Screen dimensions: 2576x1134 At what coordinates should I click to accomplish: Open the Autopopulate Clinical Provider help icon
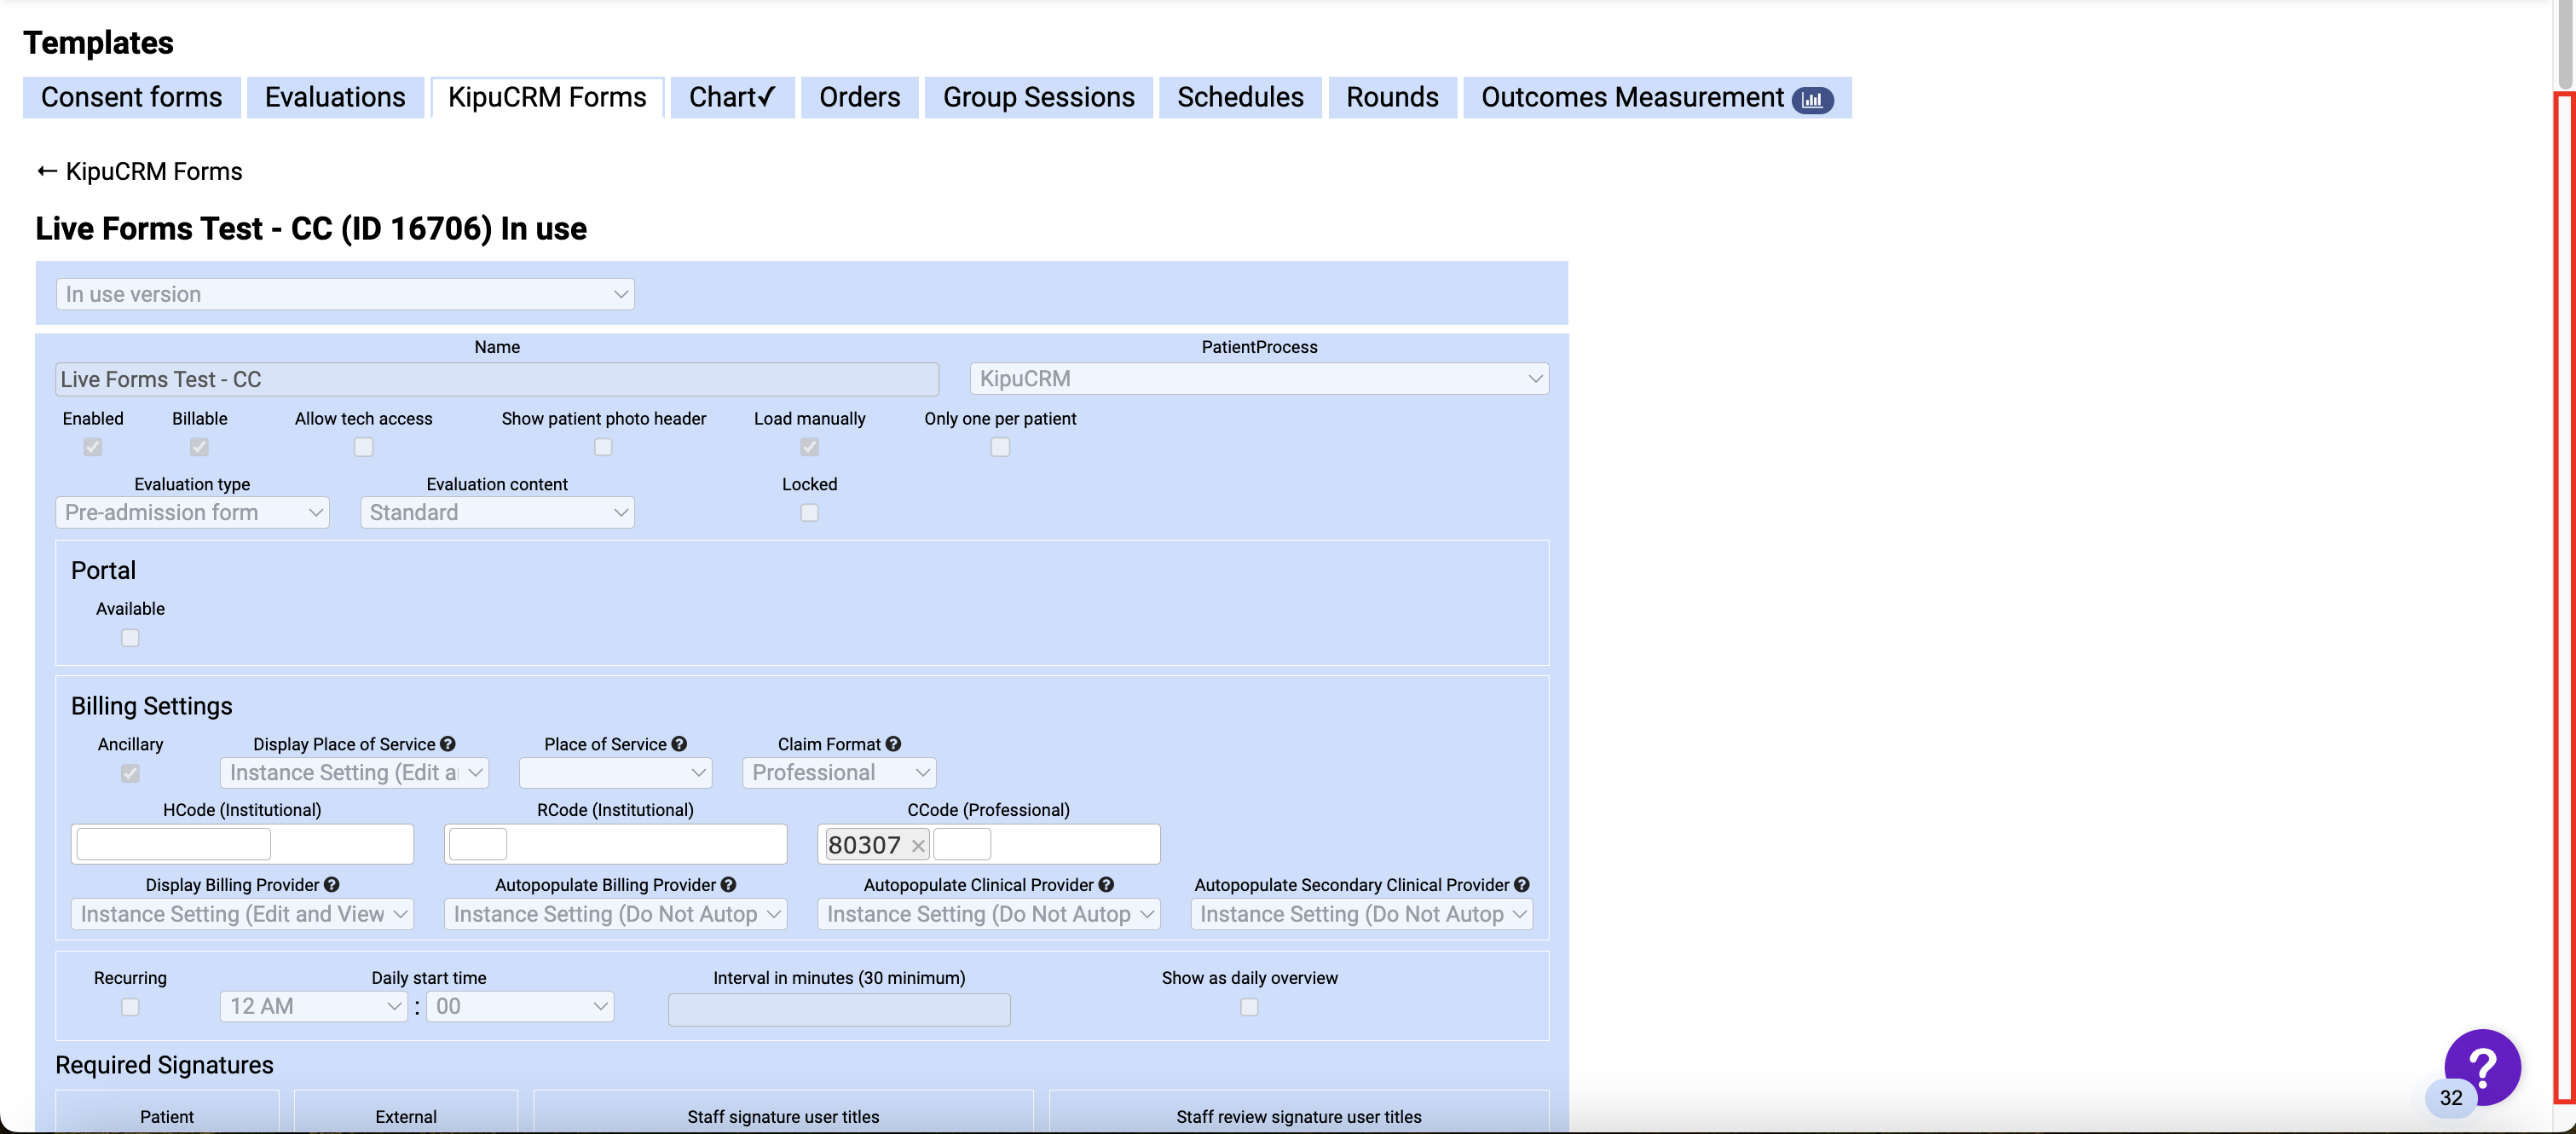[1106, 885]
